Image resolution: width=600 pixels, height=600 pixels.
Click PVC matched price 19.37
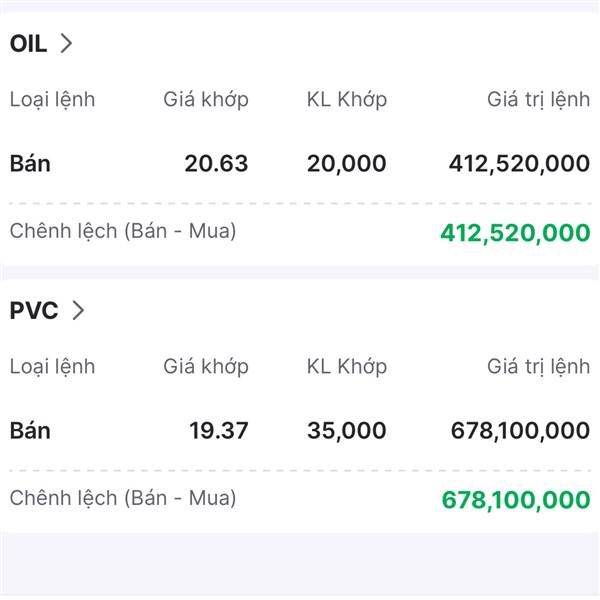point(218,431)
